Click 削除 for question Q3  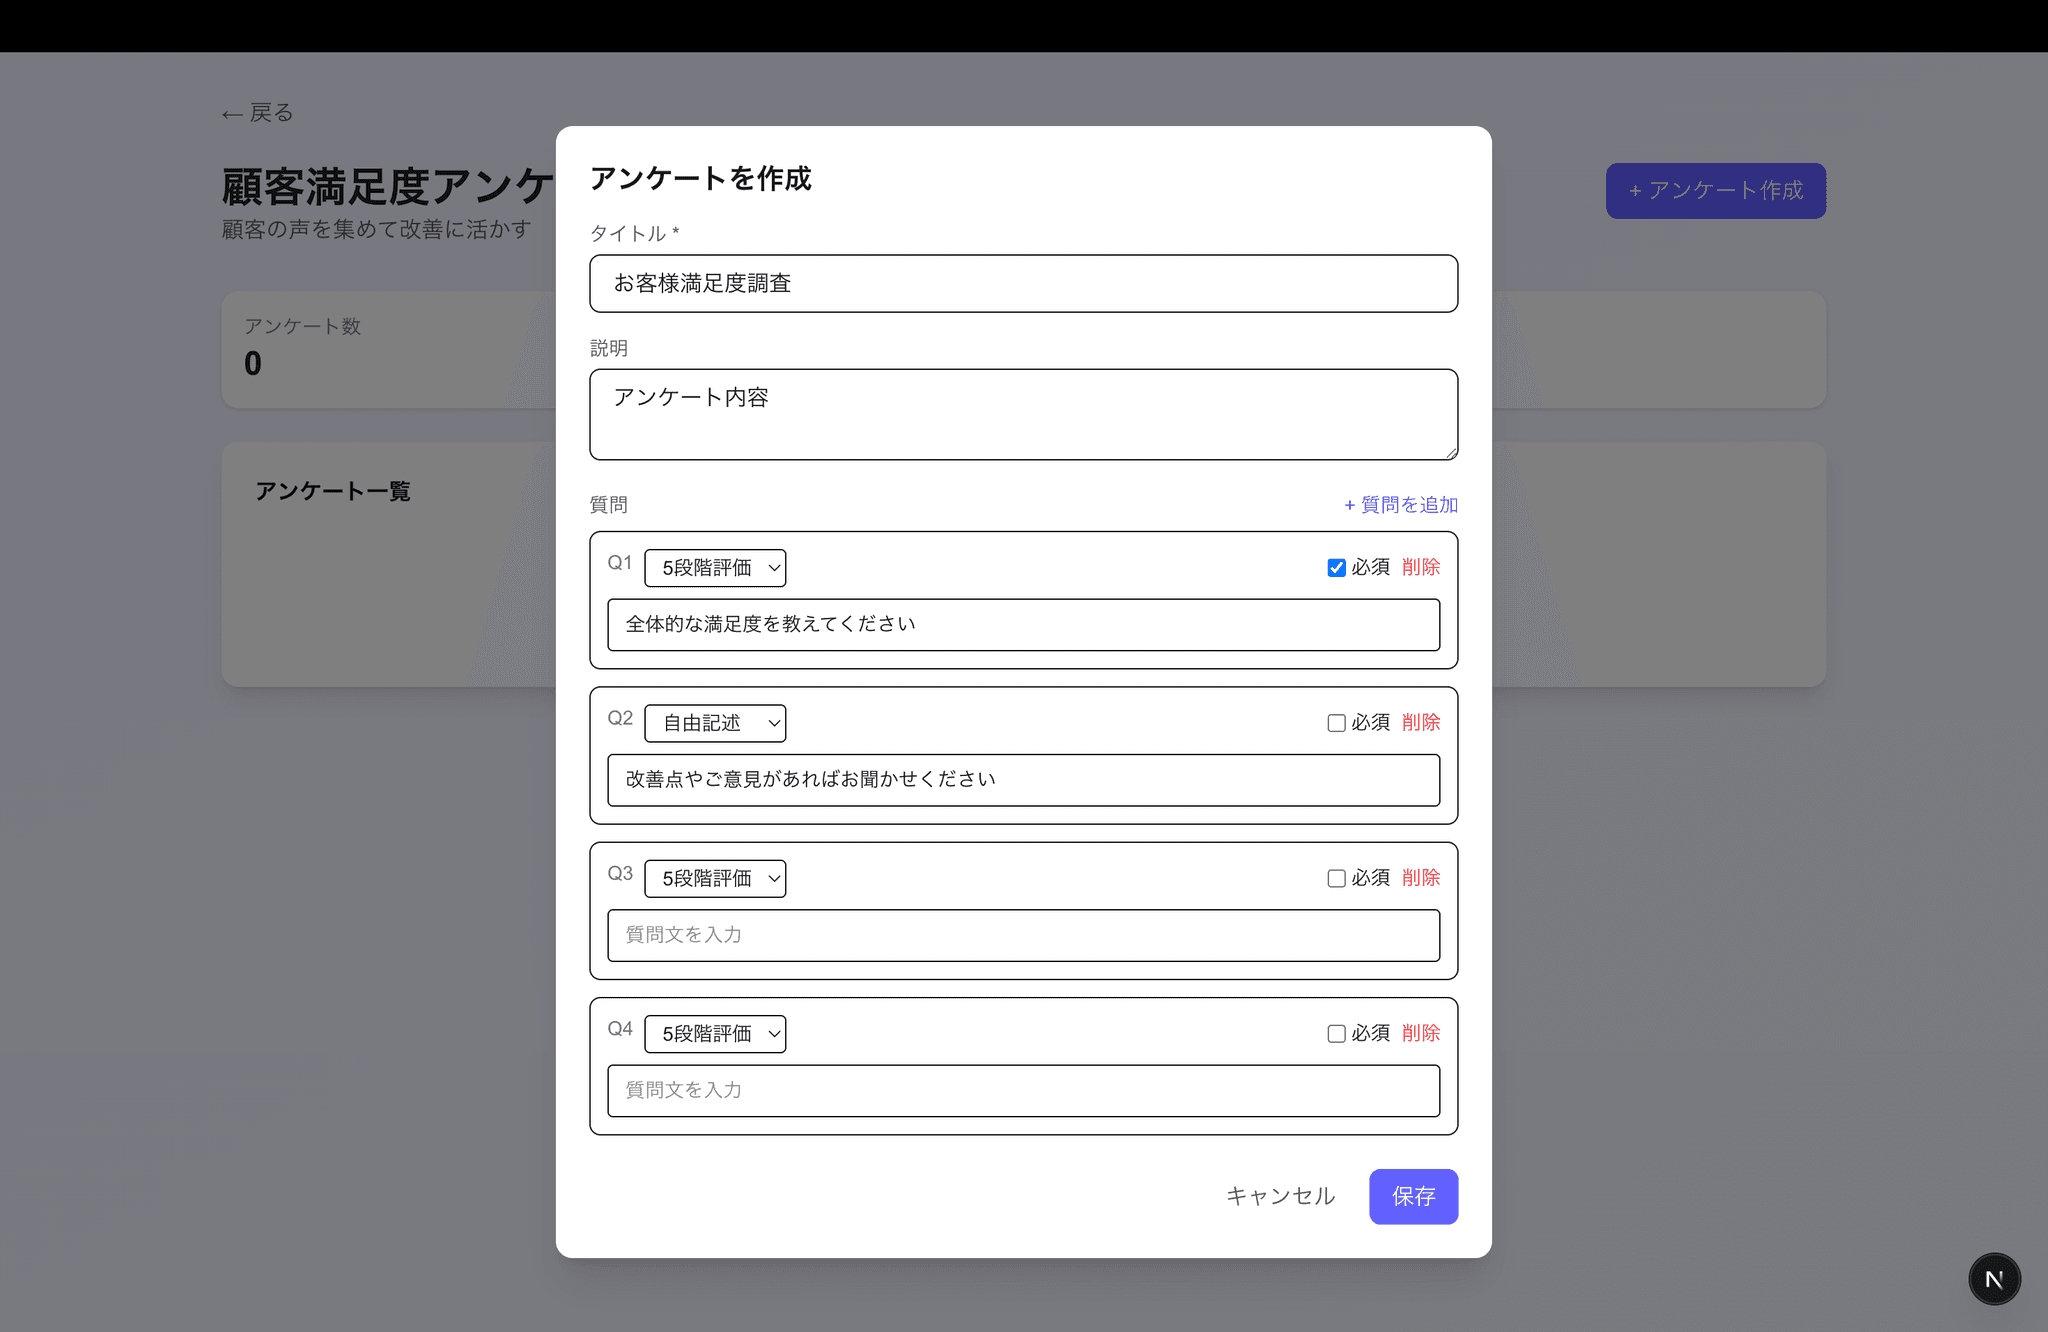click(x=1420, y=877)
